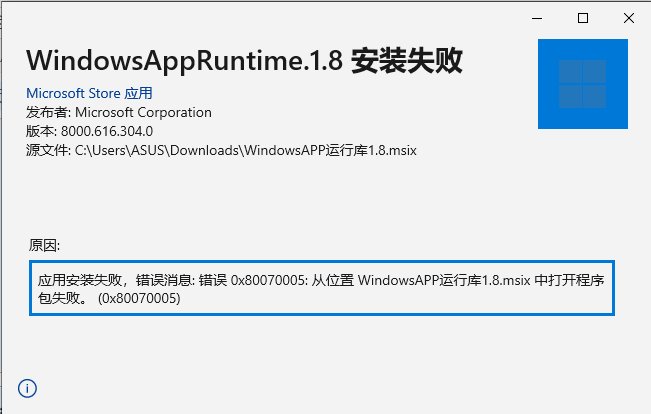Close the installer failure window

[629, 18]
